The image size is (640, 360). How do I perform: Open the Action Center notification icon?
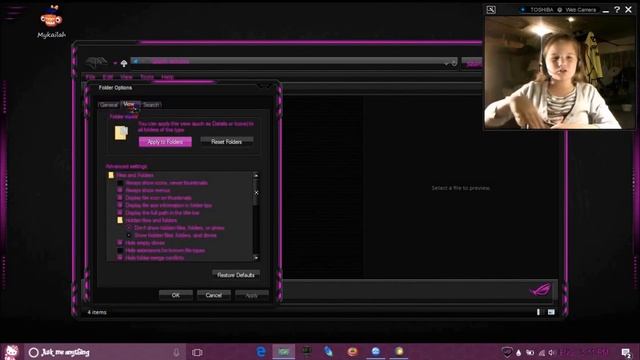pyautogui.click(x=625, y=352)
